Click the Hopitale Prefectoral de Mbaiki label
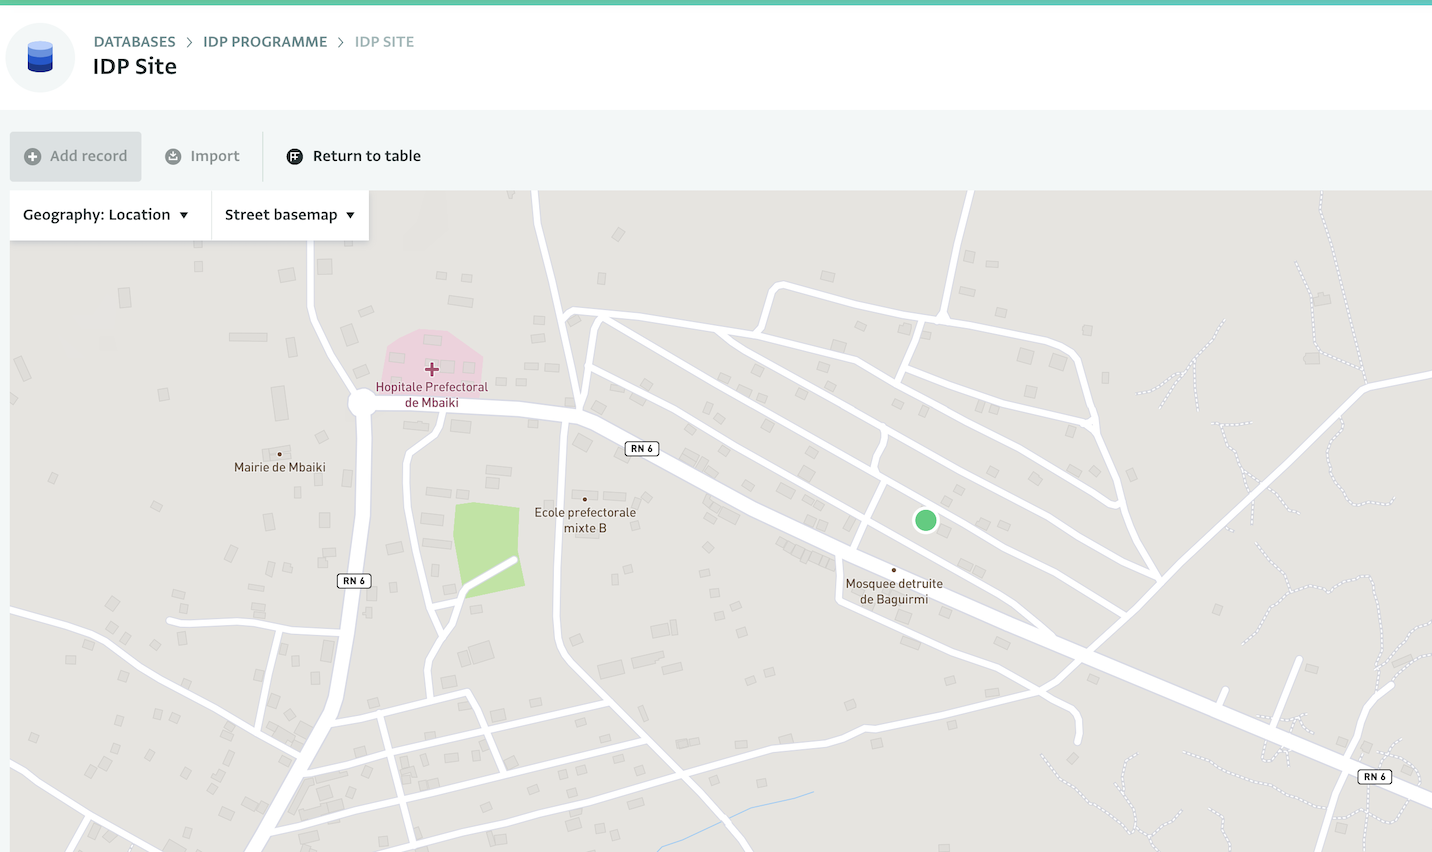1432x852 pixels. (x=432, y=395)
